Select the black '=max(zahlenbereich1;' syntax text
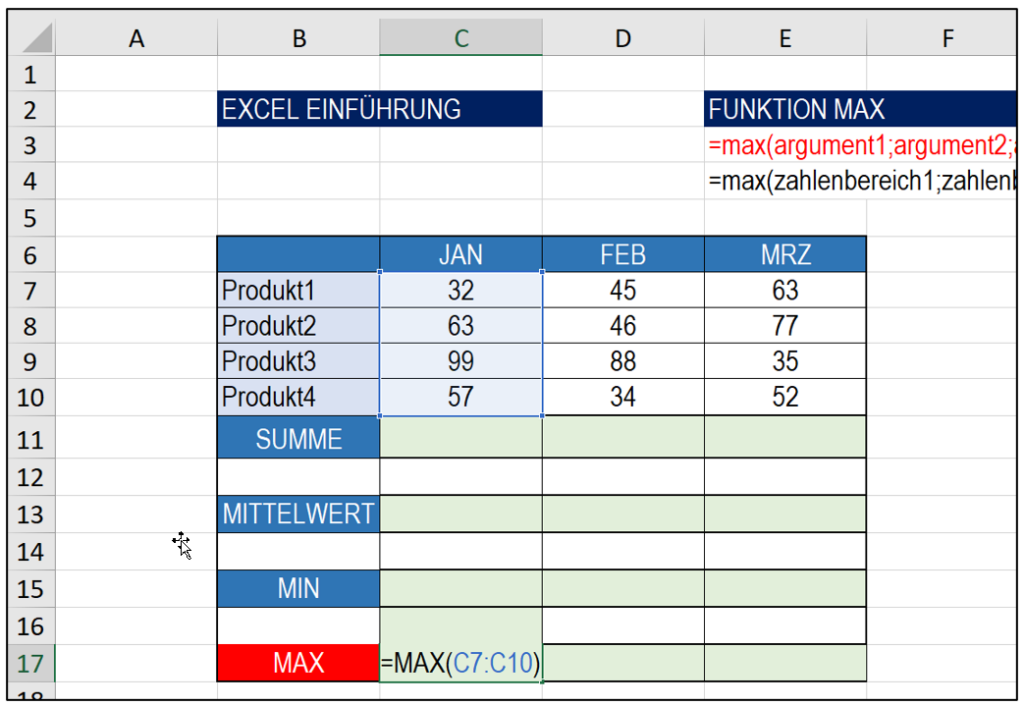 click(x=862, y=181)
